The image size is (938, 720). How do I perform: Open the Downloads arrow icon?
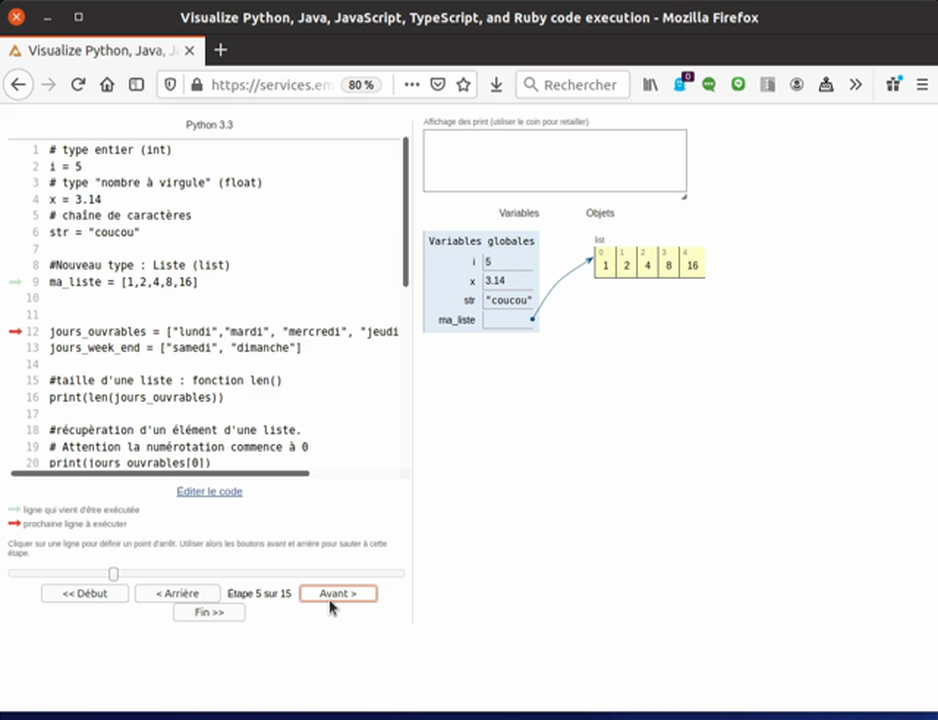(x=496, y=85)
